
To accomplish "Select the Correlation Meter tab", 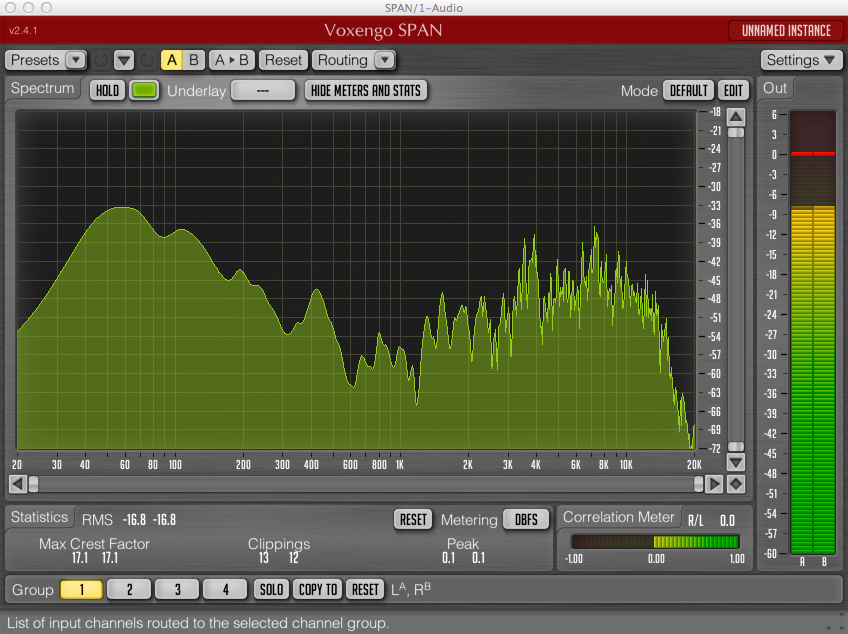I will [x=619, y=517].
